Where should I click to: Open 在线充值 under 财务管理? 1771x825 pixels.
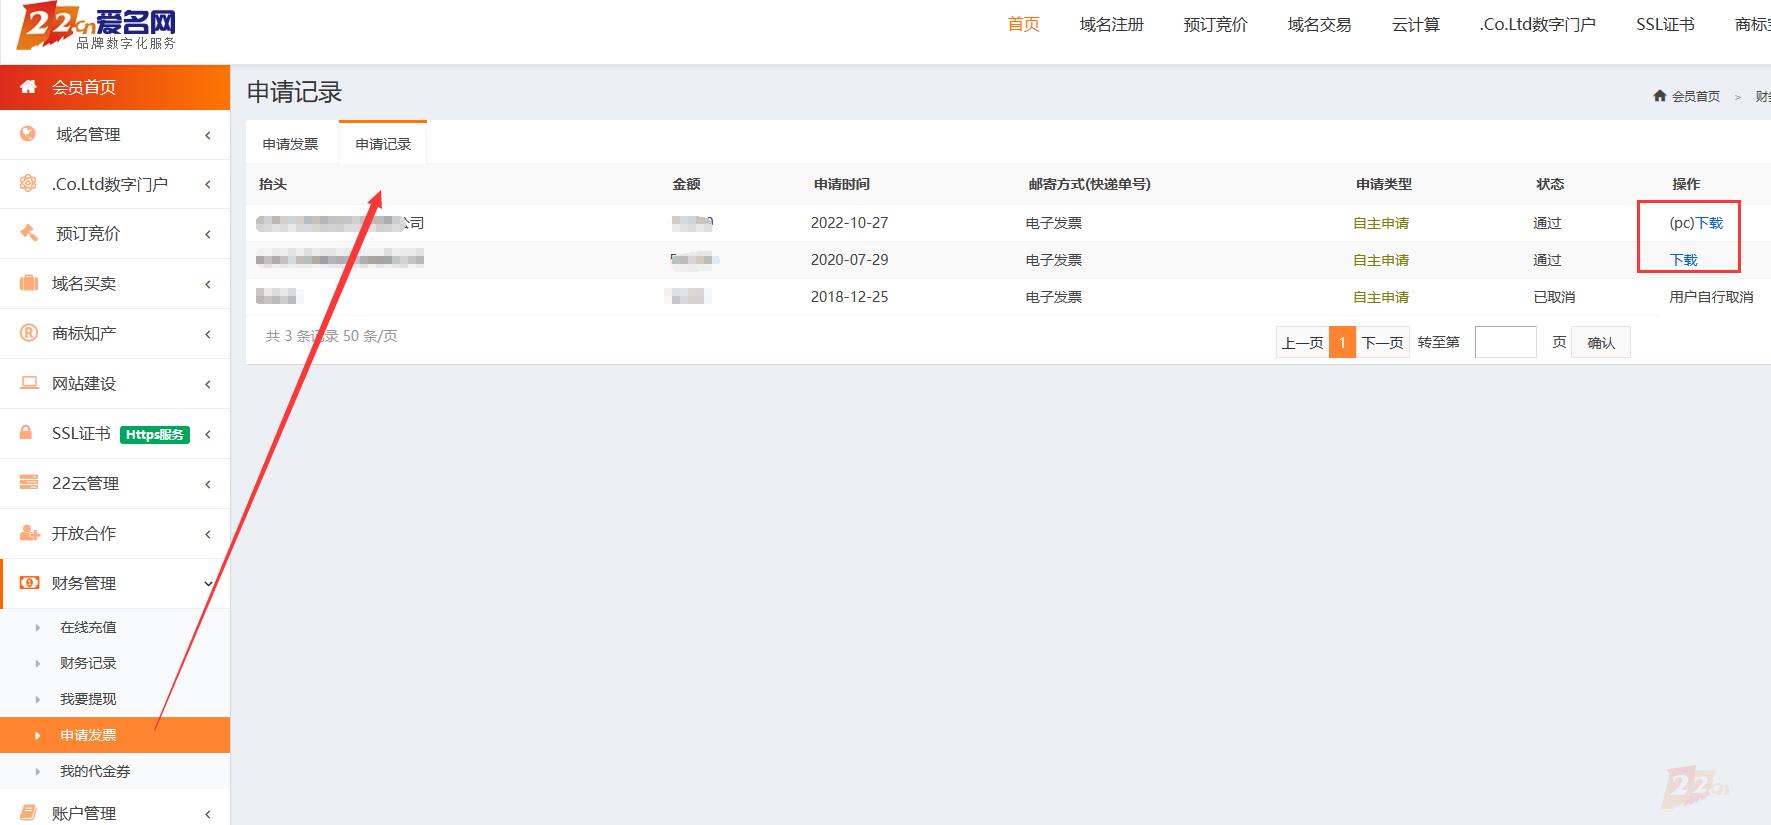point(88,627)
